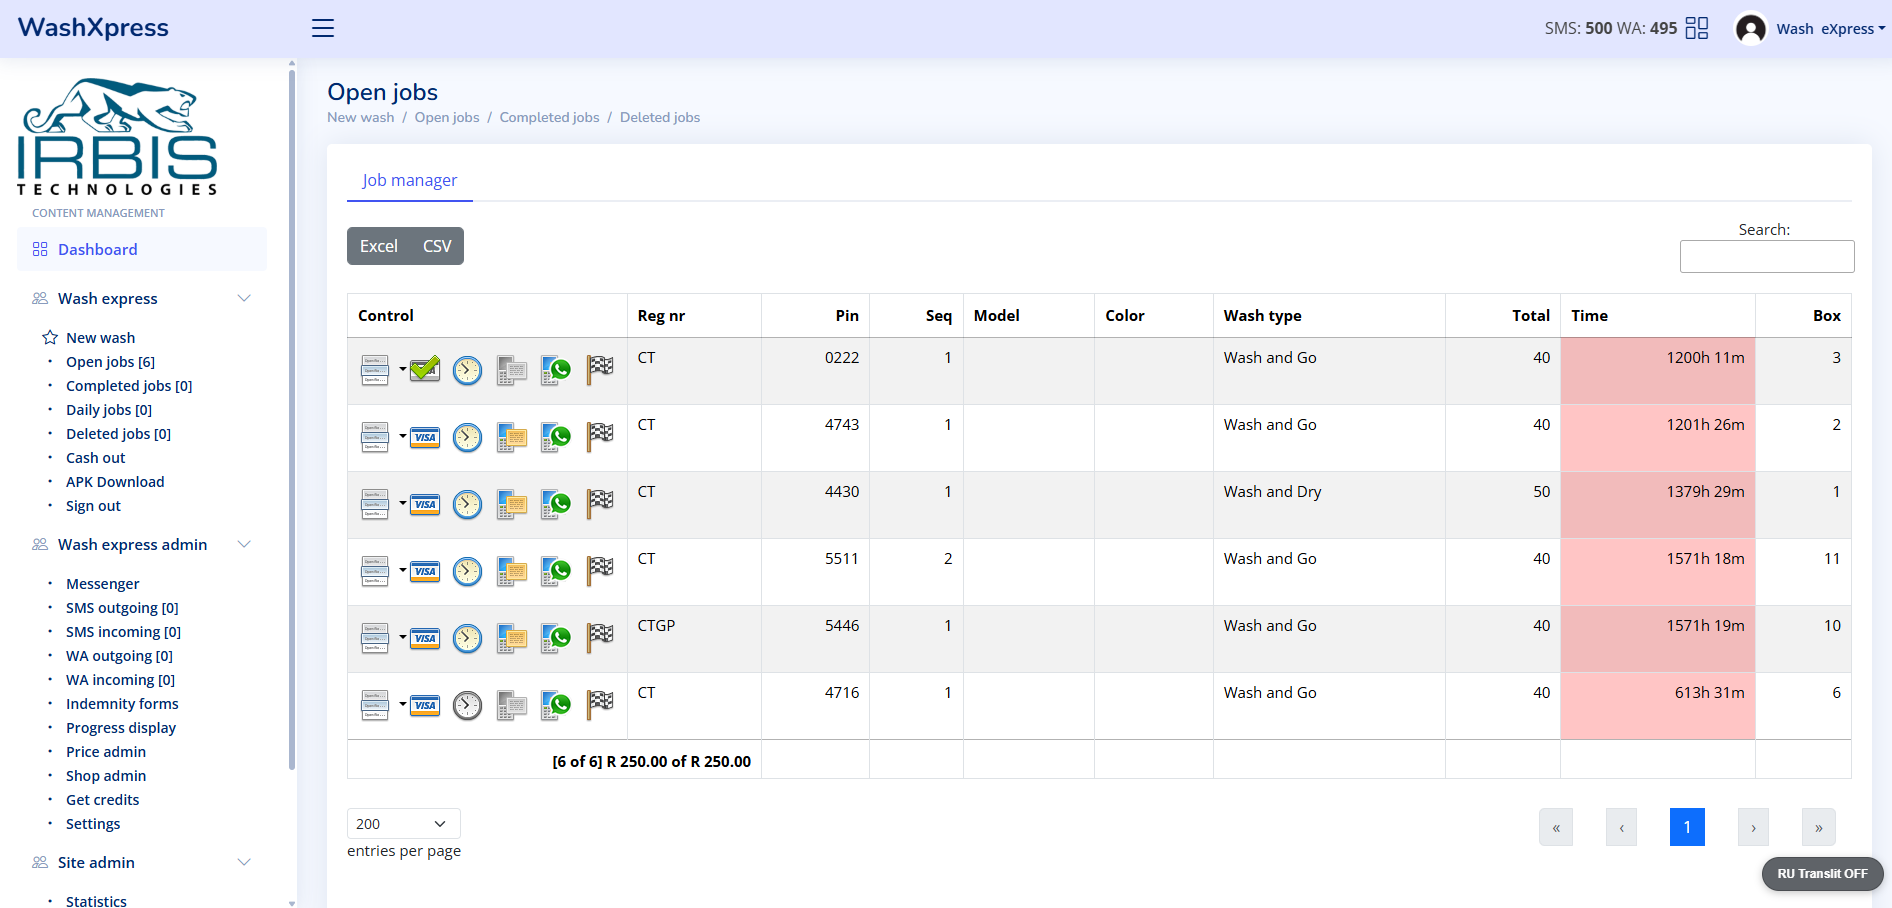Click the checkered flag in pin 5446 row

pos(600,638)
